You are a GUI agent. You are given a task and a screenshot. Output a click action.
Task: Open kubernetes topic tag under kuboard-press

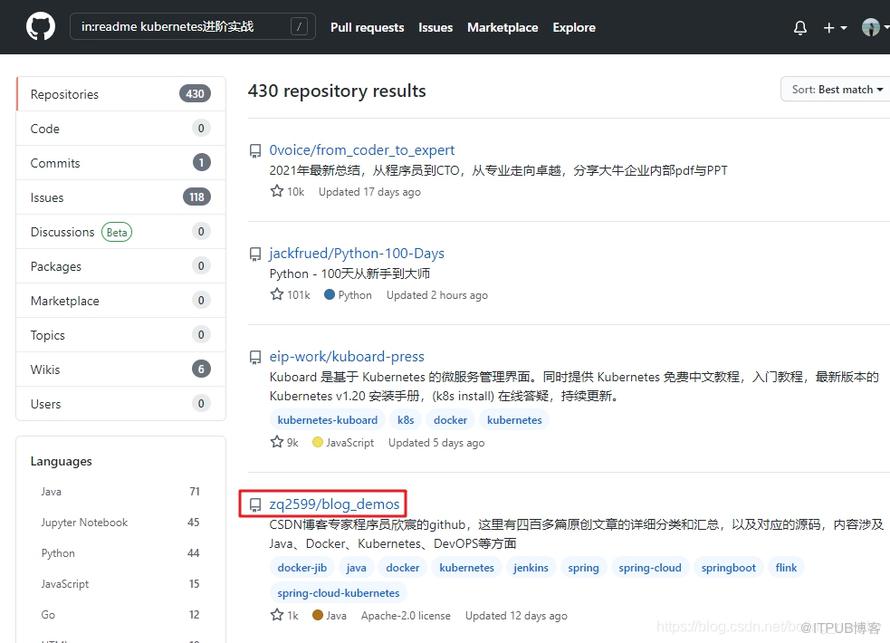(514, 420)
